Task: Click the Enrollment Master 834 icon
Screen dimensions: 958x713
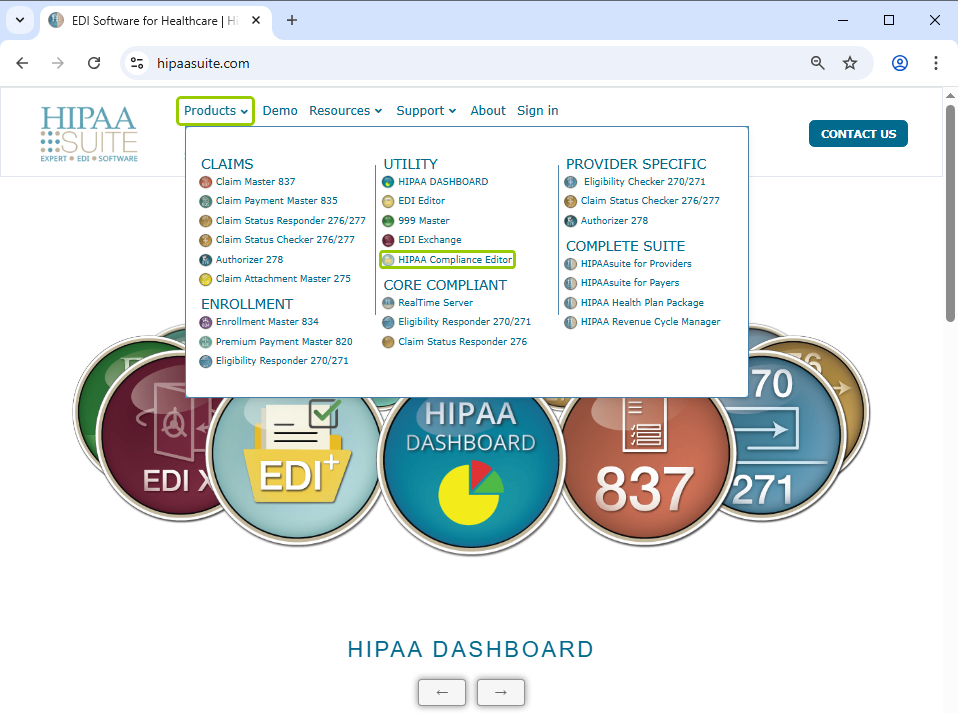Action: [x=206, y=322]
